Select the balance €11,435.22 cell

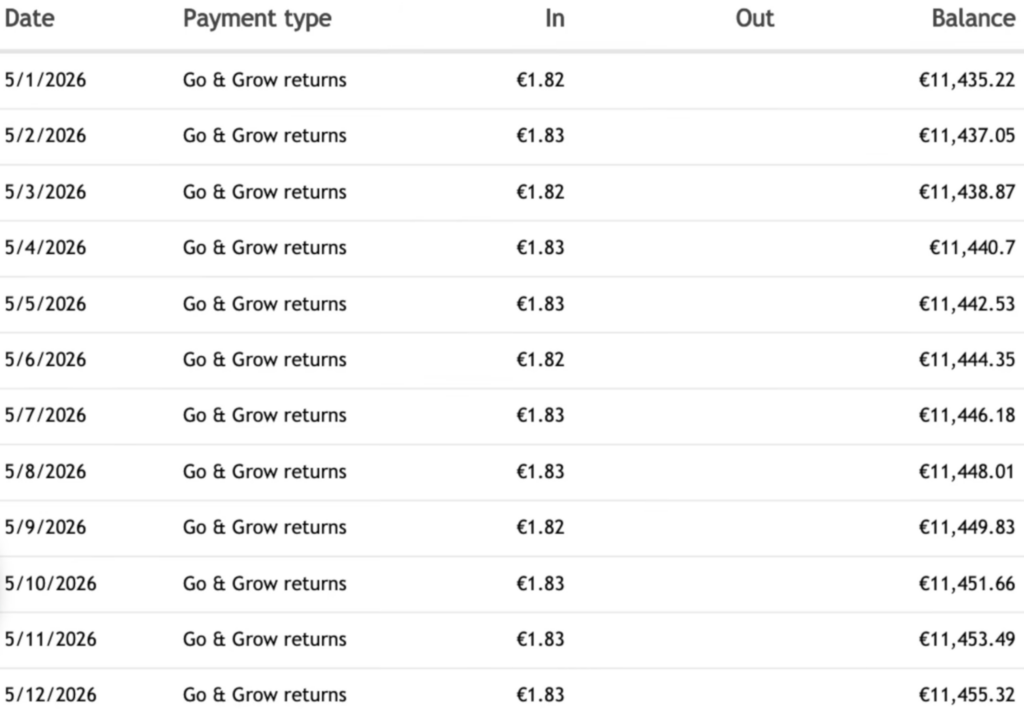(x=967, y=80)
